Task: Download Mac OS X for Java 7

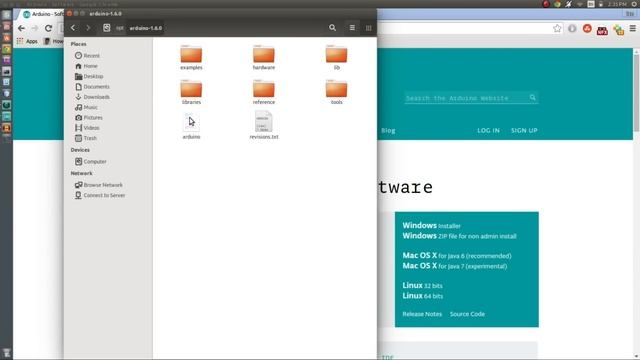Action: [455, 266]
